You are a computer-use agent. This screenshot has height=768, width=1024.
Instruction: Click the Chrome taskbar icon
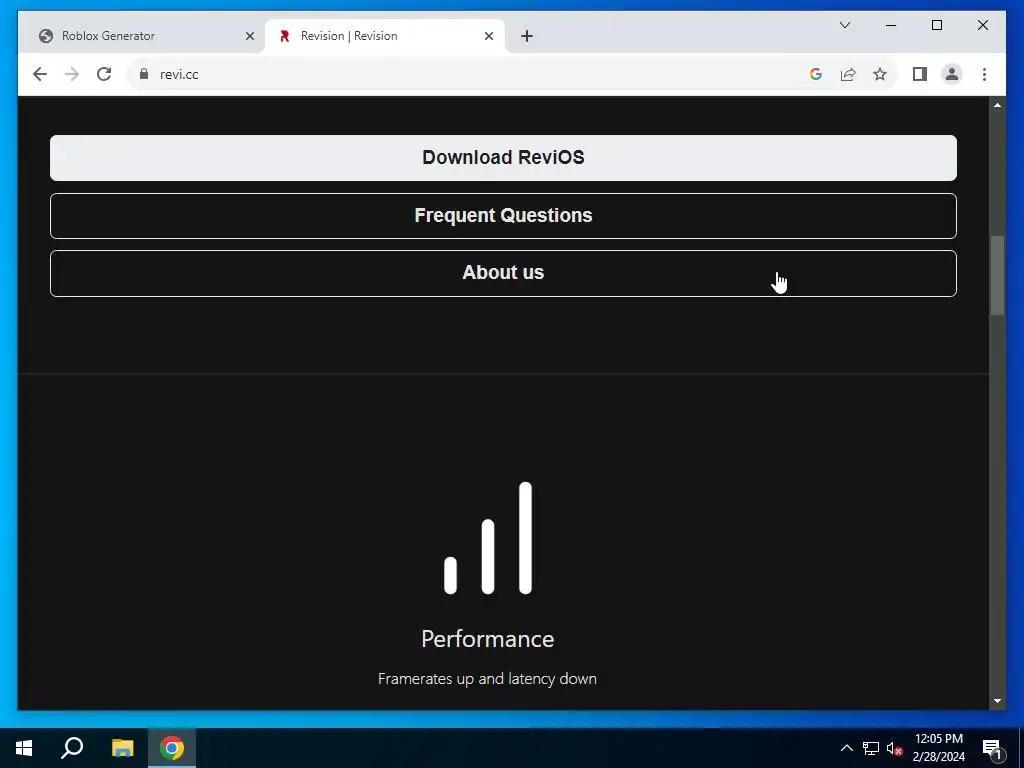tap(172, 748)
